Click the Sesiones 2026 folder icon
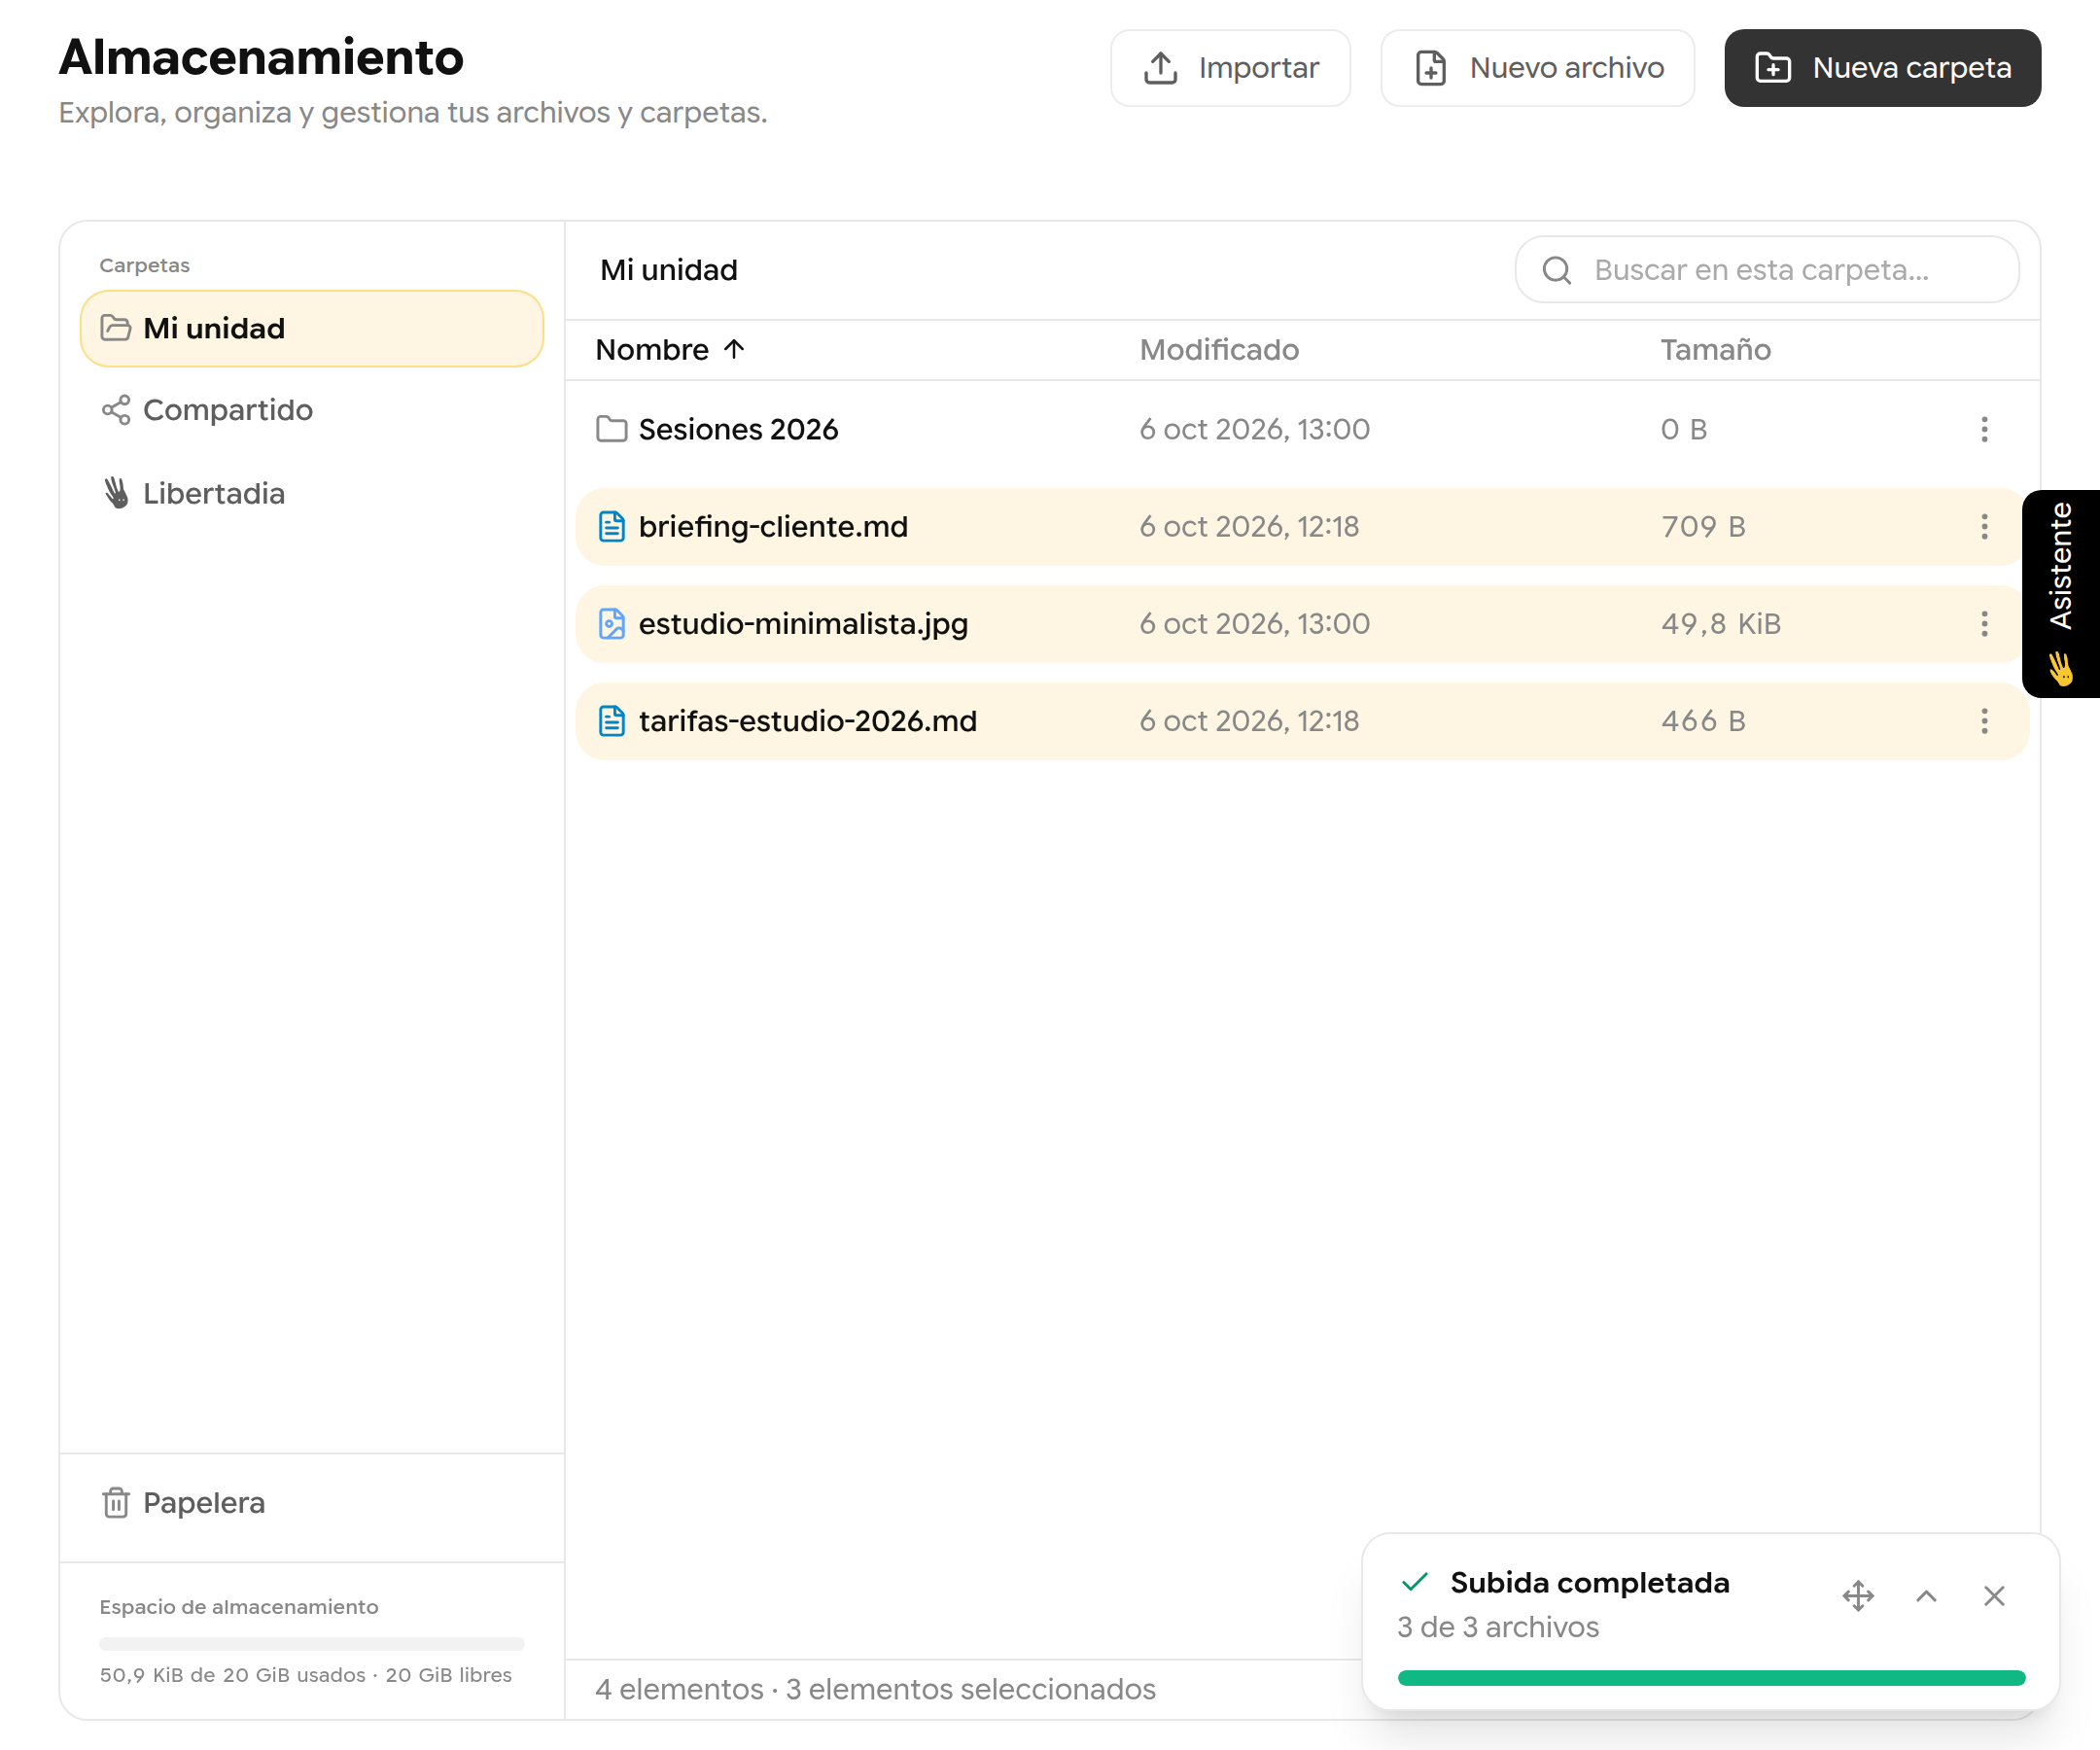Viewport: 2100px width, 1750px height. coord(611,429)
